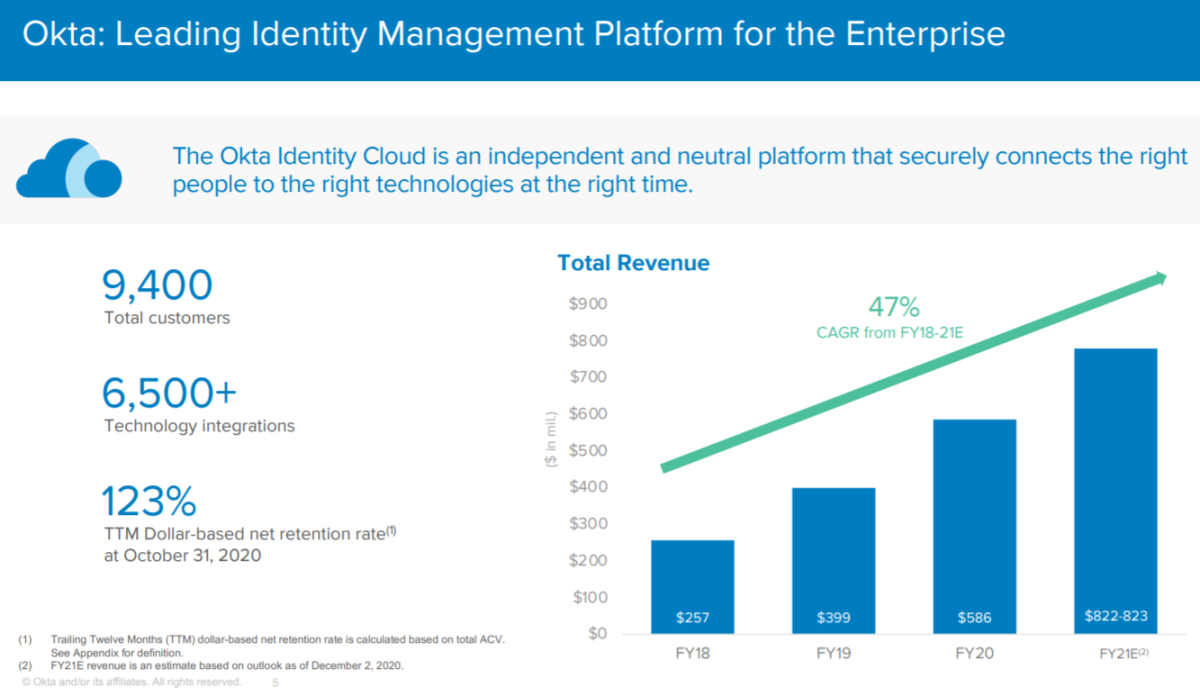Click the $900 y-axis label
The height and width of the screenshot is (696, 1200).
(x=588, y=304)
